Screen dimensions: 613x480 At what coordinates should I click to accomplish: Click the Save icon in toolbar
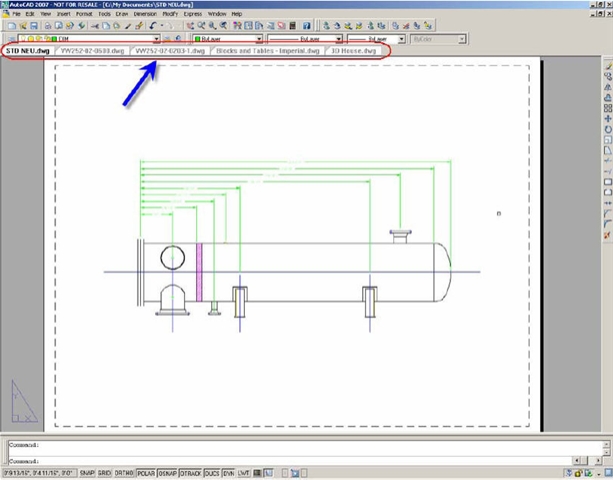click(34, 26)
